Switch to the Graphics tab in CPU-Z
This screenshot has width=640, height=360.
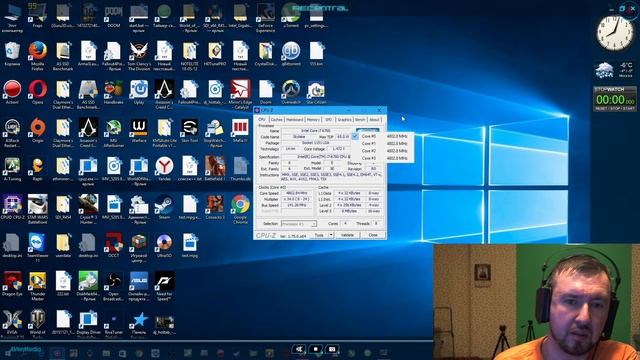(x=344, y=120)
